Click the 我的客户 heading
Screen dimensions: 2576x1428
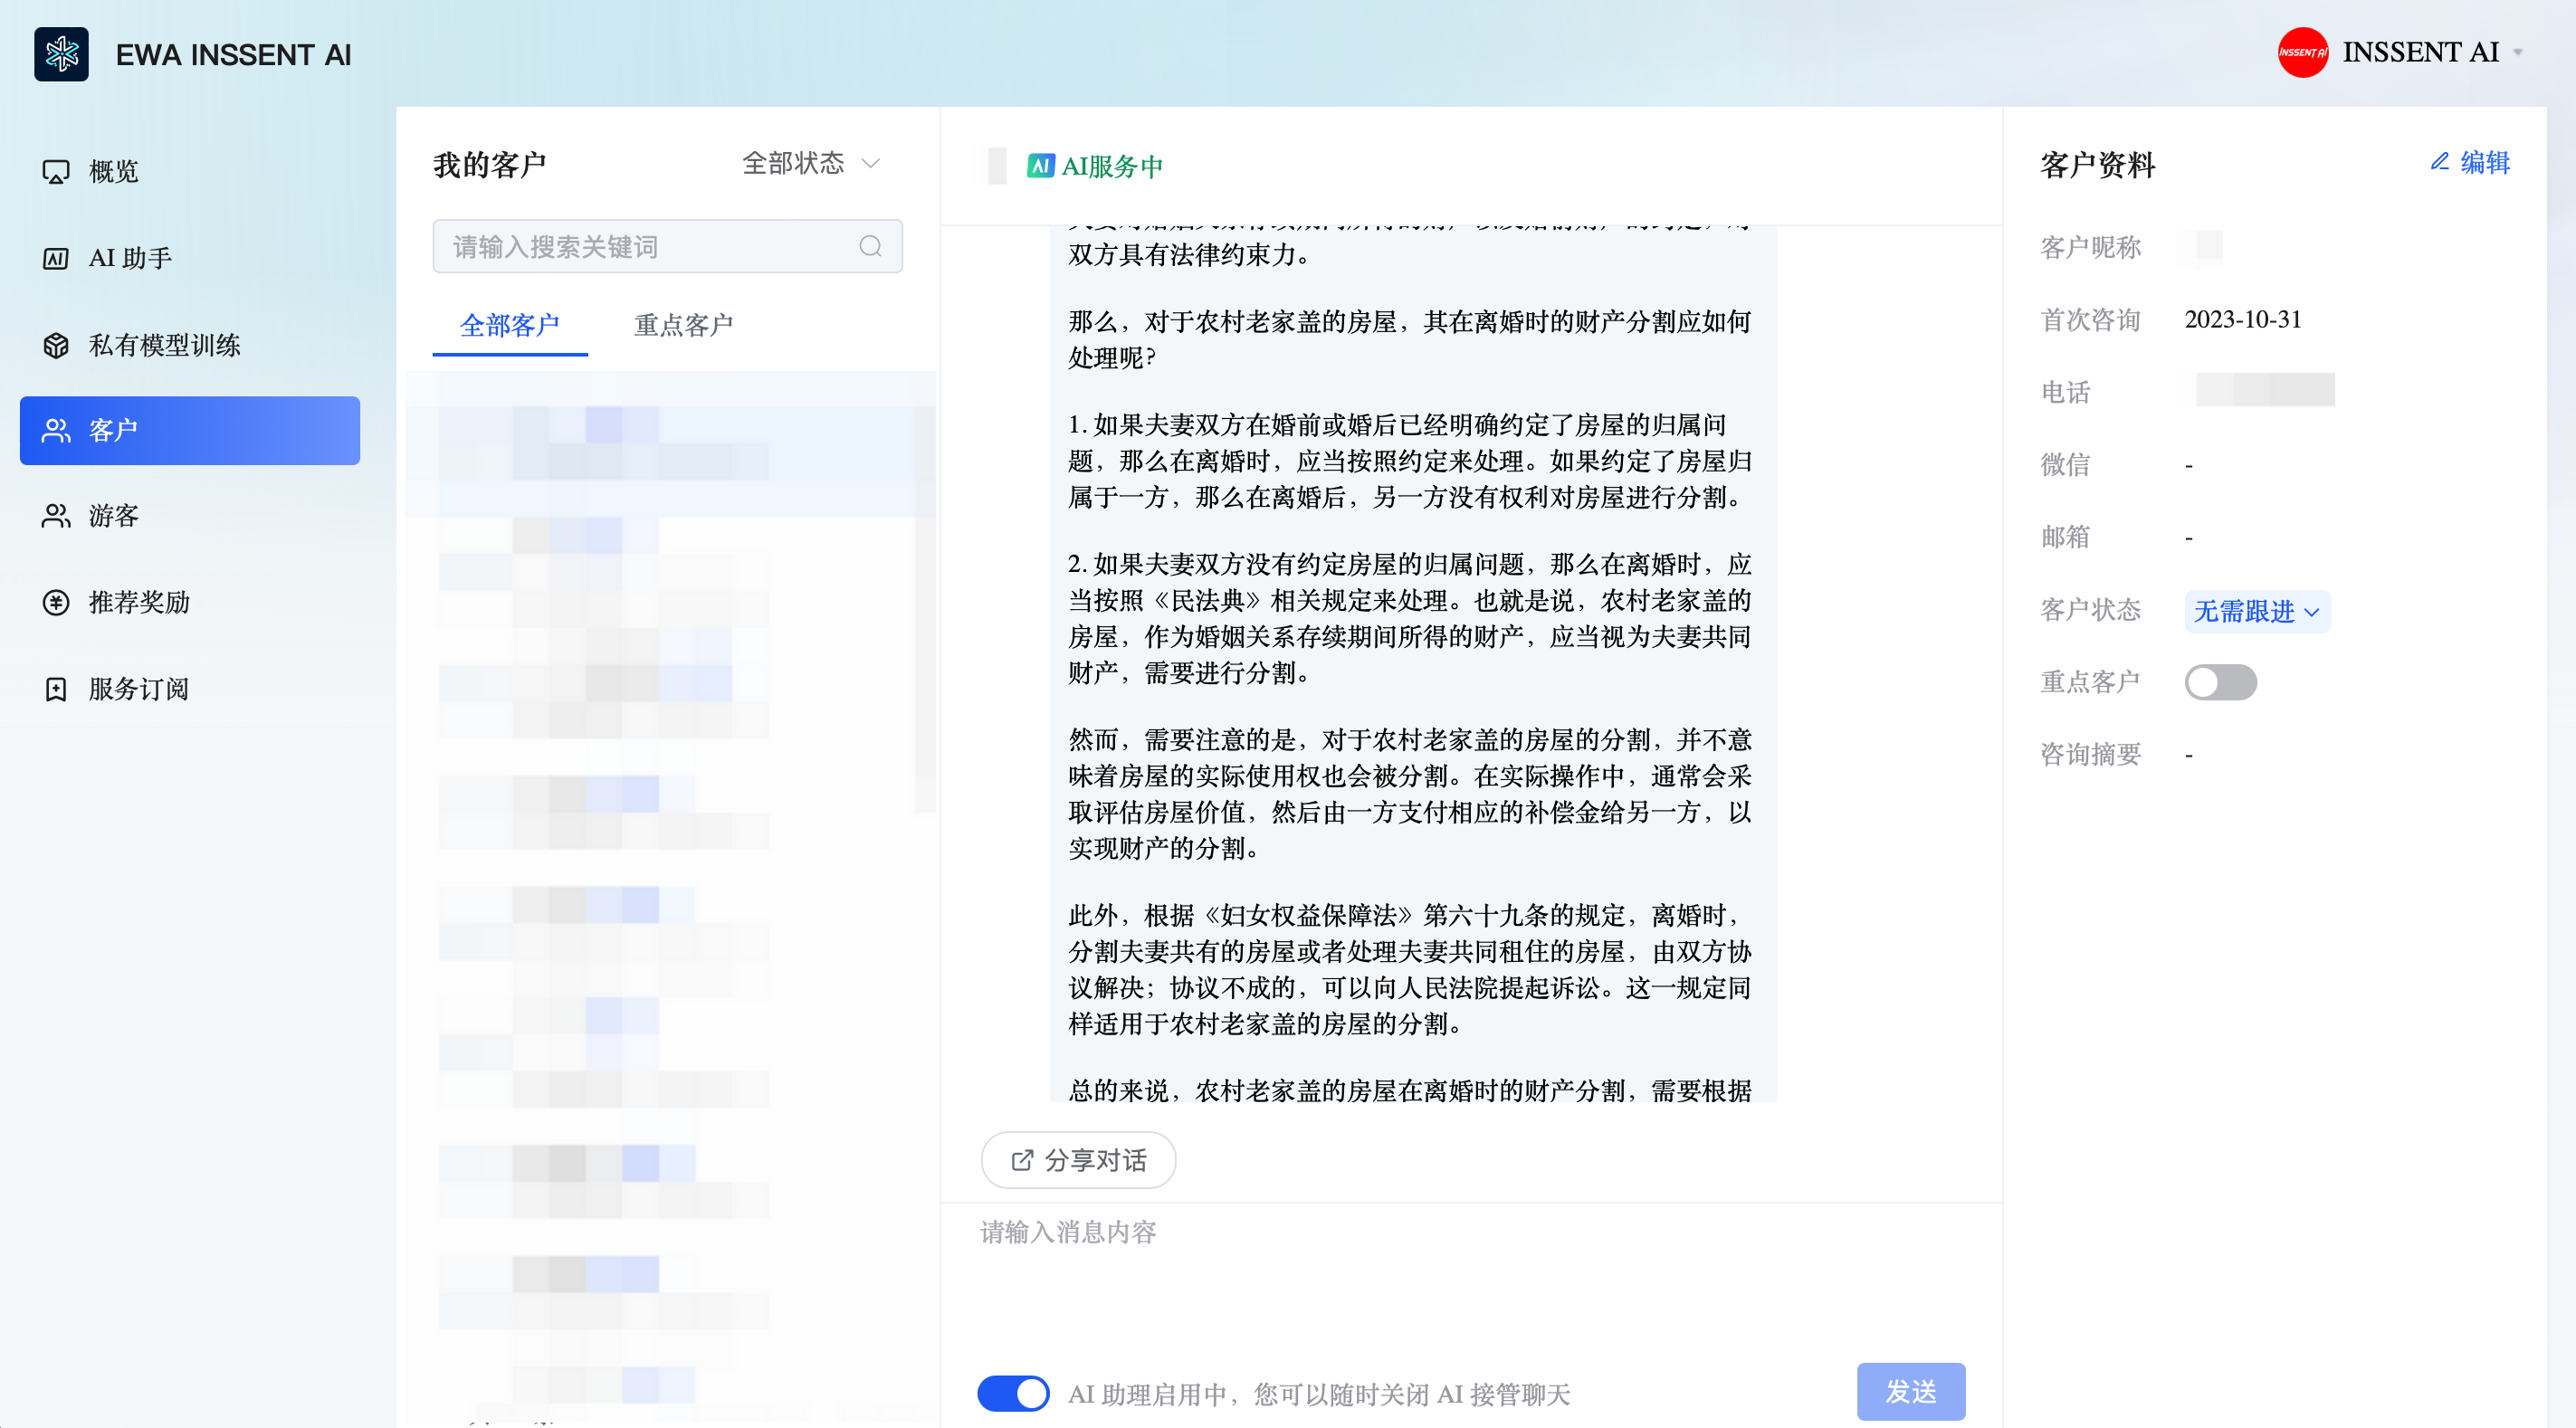coord(489,165)
